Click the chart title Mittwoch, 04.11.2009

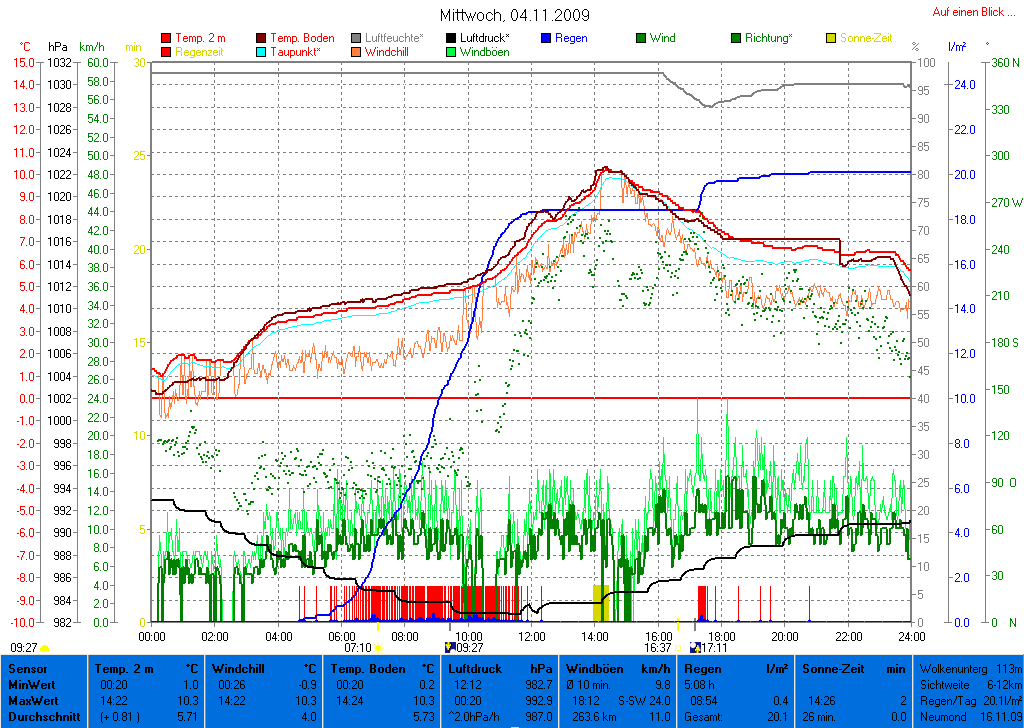coord(514,15)
